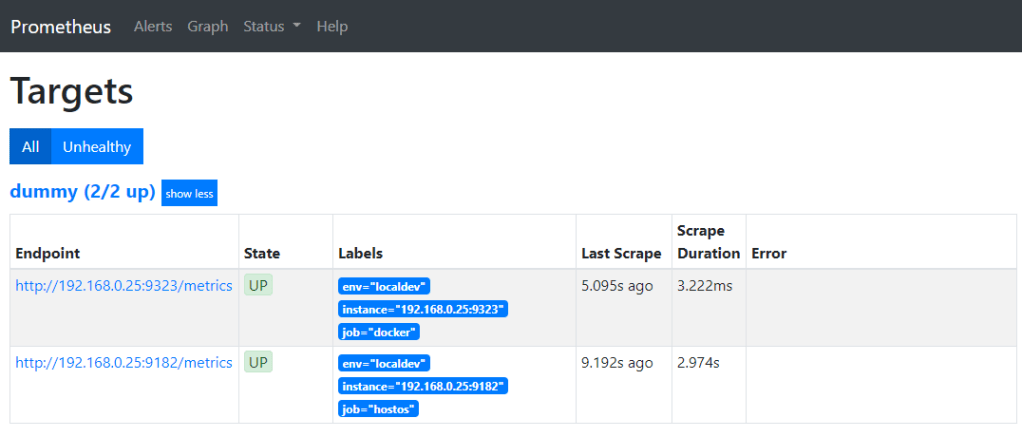Screen dimensions: 1022x437
Task: Click the dummy (2/2 up) heading link
Action: tap(83, 191)
